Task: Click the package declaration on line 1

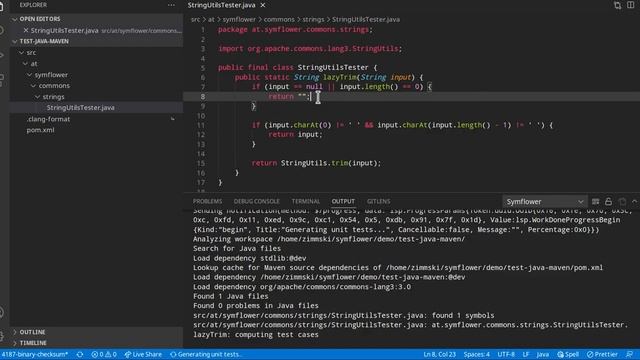Action: [x=295, y=29]
